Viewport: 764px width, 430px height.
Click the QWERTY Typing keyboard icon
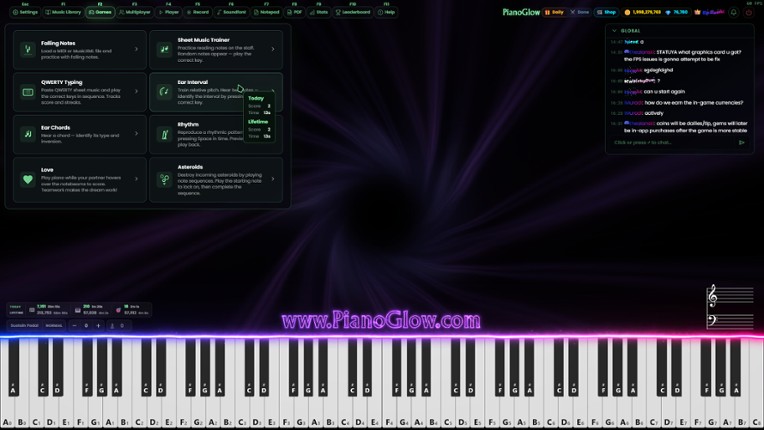28,92
